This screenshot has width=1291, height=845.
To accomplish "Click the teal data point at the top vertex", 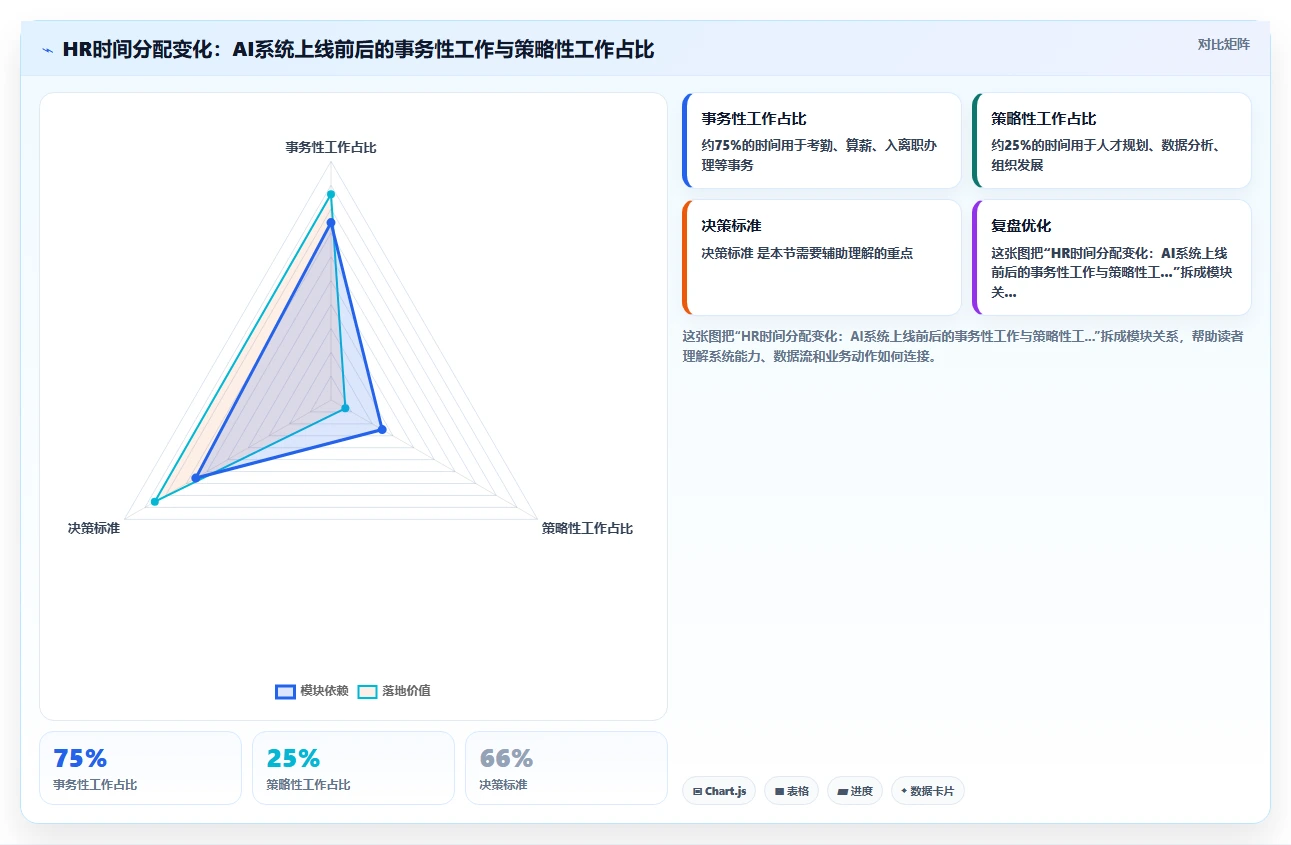I will 331,194.
